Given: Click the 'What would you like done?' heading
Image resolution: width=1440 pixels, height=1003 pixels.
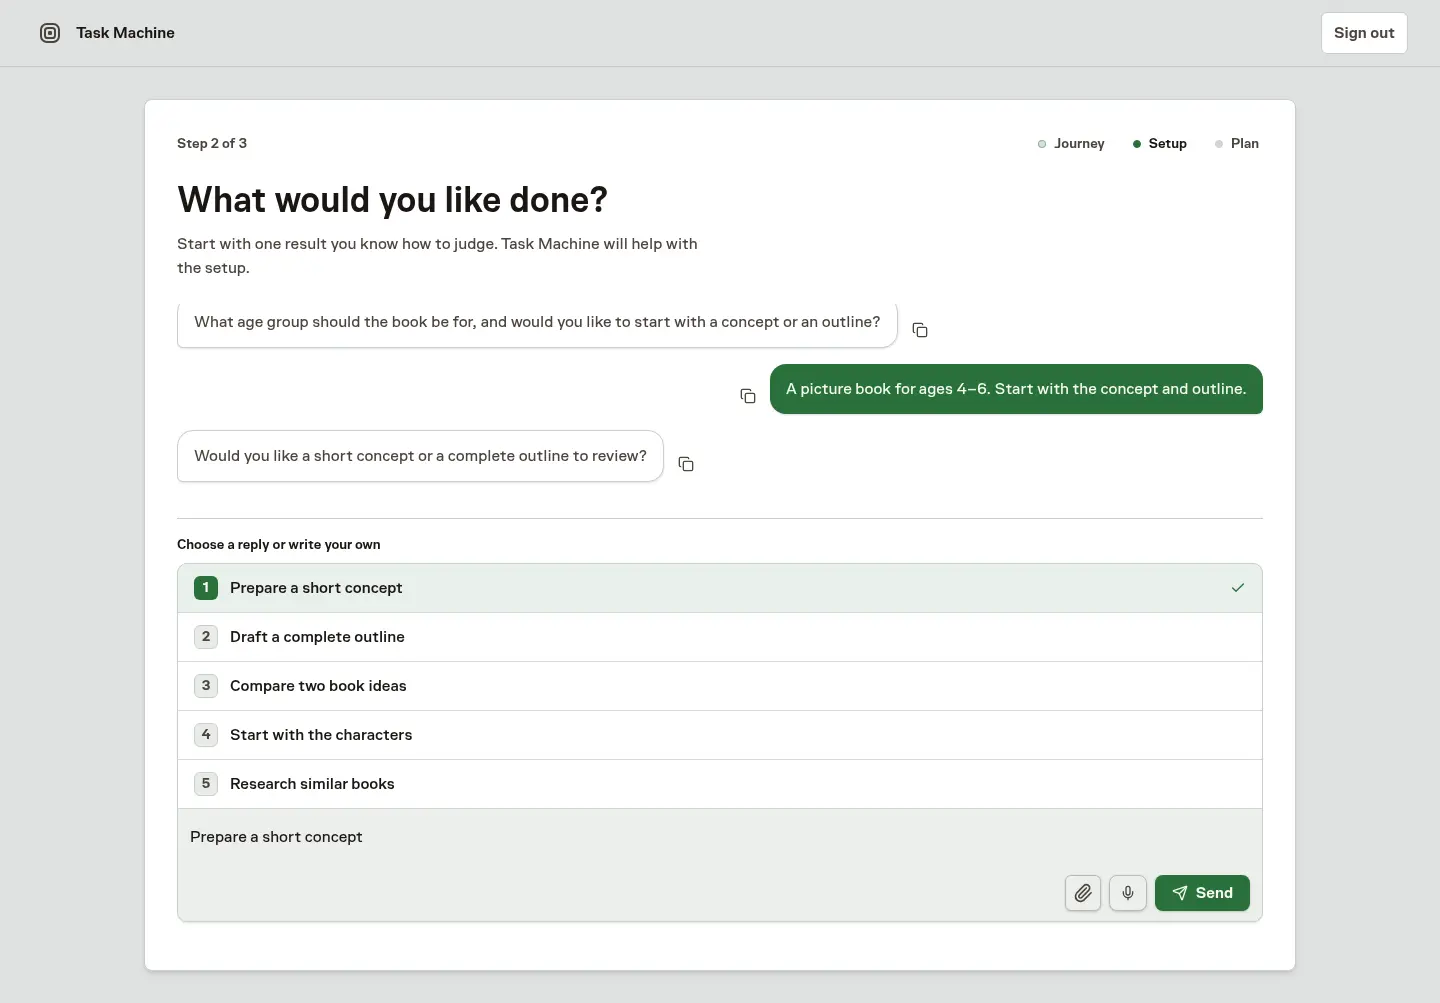Looking at the screenshot, I should (392, 200).
